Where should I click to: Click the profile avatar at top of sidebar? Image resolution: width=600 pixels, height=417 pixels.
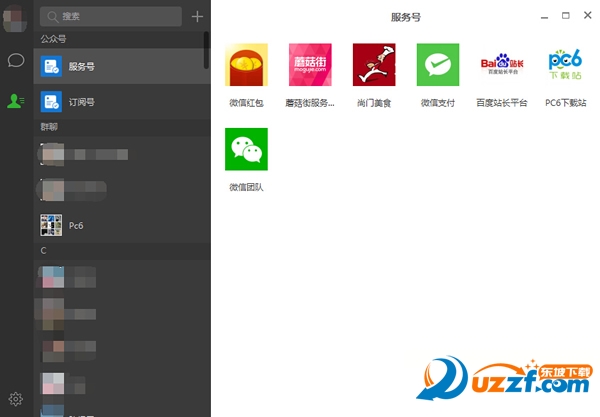click(15, 18)
